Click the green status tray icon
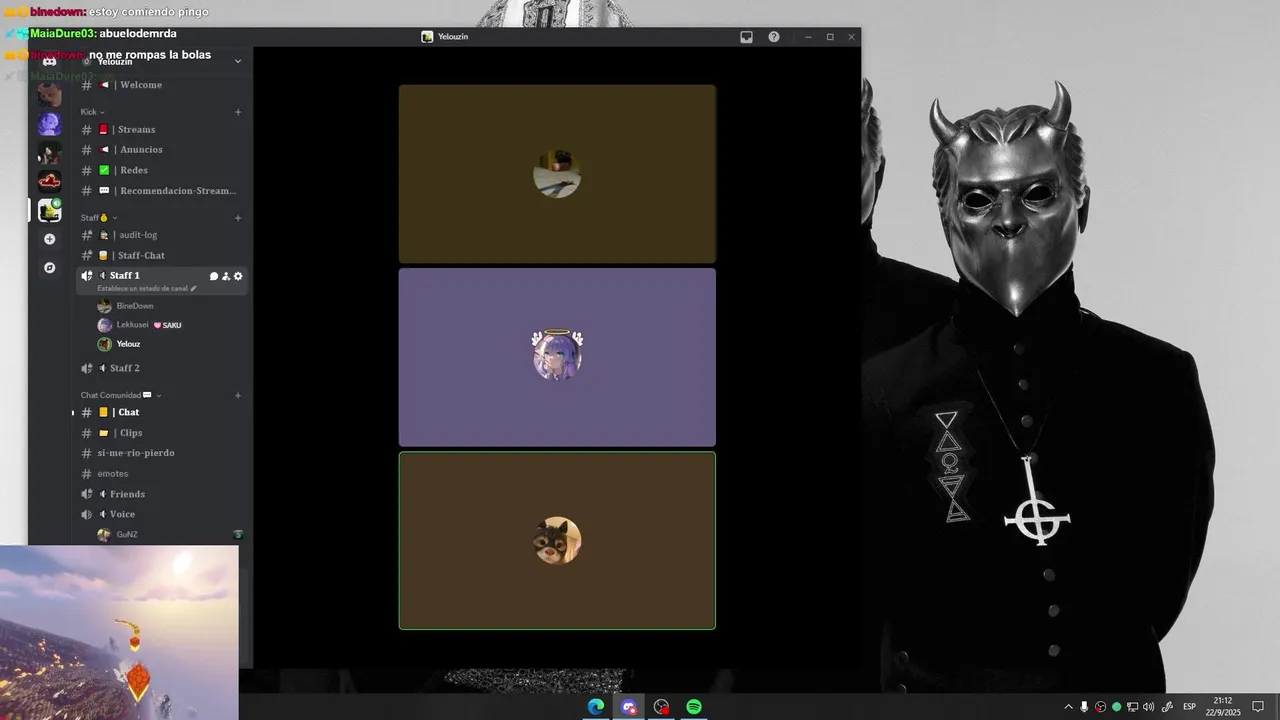The height and width of the screenshot is (720, 1280). point(1117,707)
